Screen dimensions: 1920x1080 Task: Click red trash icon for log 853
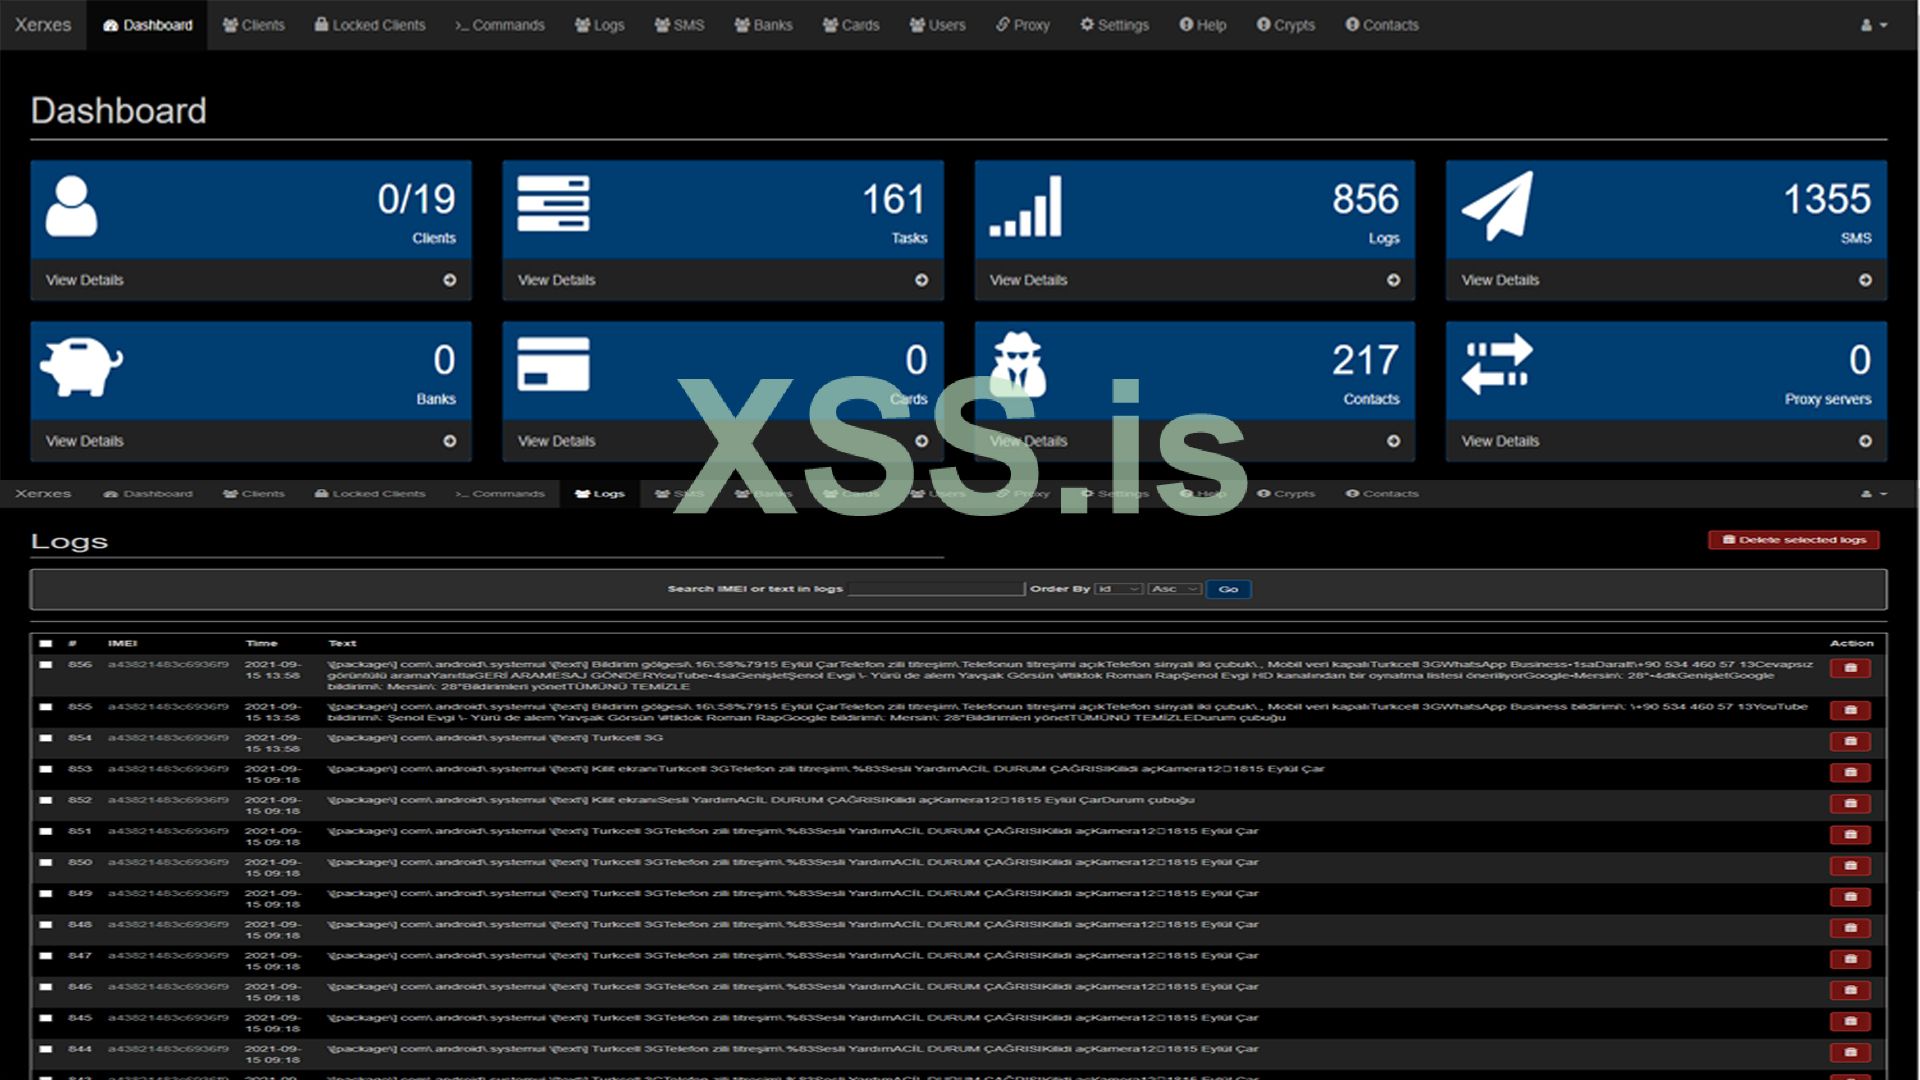click(x=1850, y=772)
